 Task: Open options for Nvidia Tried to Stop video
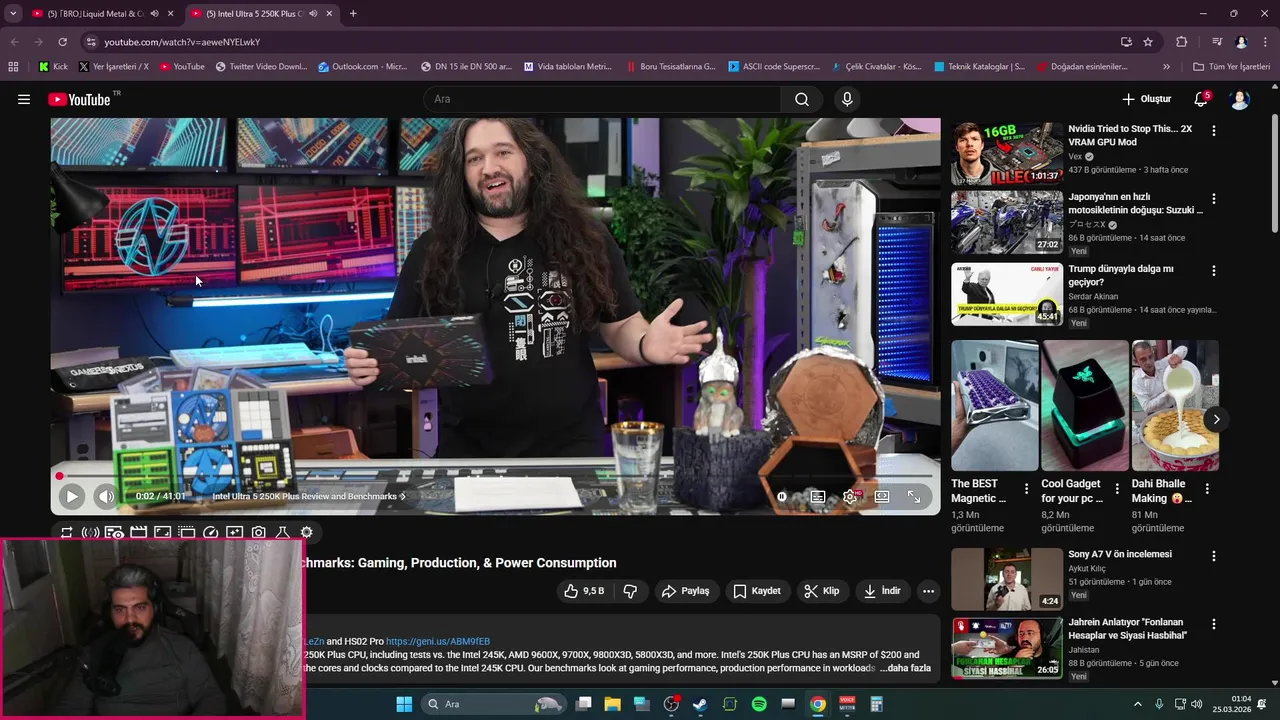point(1214,131)
